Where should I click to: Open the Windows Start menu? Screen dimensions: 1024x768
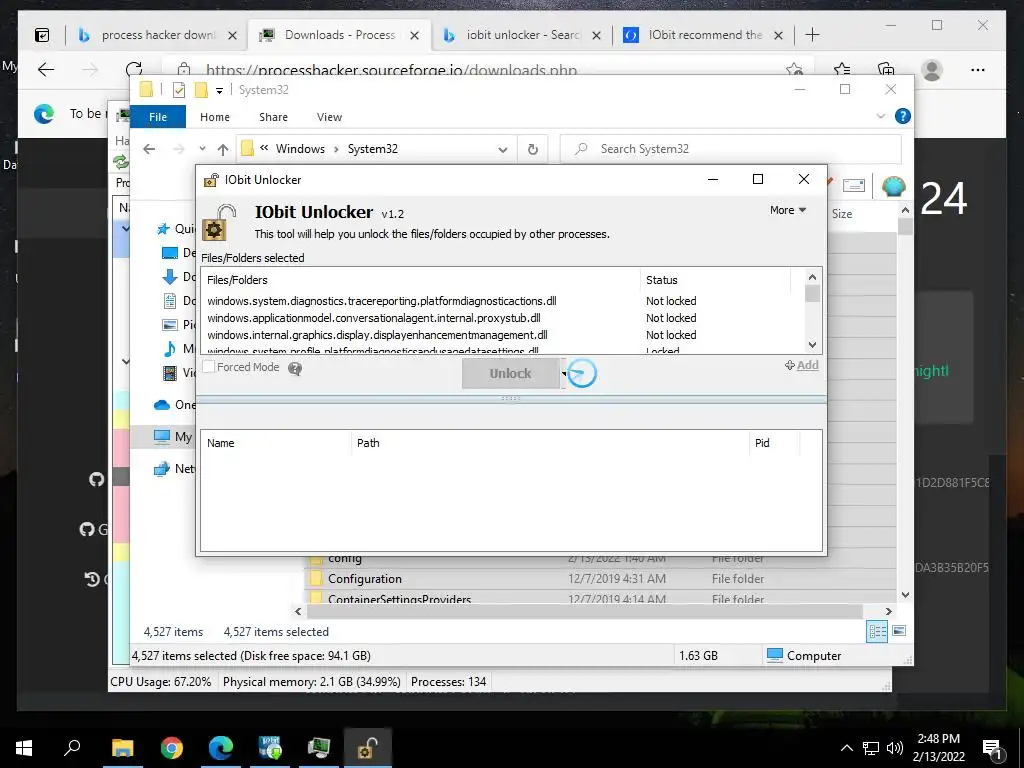click(24, 748)
